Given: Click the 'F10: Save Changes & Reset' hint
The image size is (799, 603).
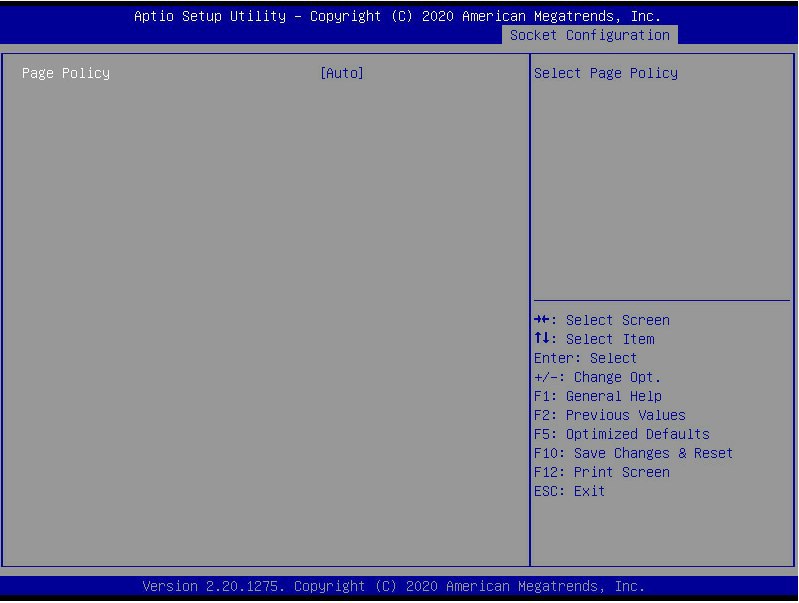Looking at the screenshot, I should click(x=633, y=453).
